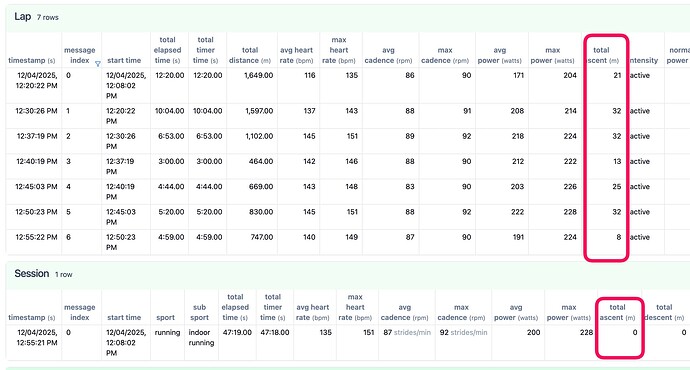Select lap 4 avg cadence value 83

(410, 187)
